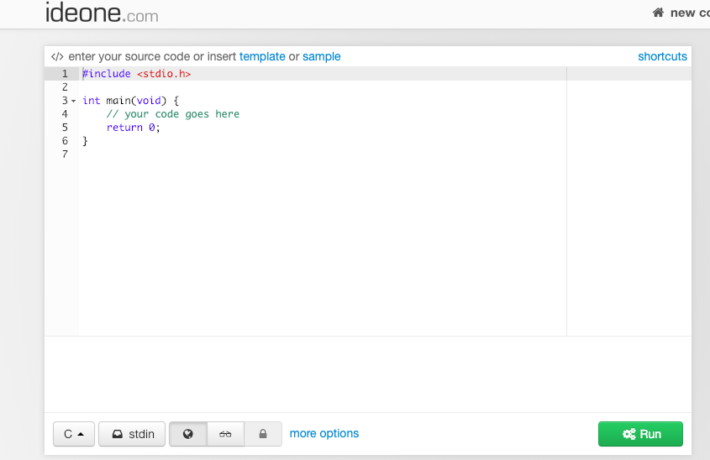This screenshot has width=710, height=460.
Task: Set visibility to public with globe icon
Action: point(188,434)
